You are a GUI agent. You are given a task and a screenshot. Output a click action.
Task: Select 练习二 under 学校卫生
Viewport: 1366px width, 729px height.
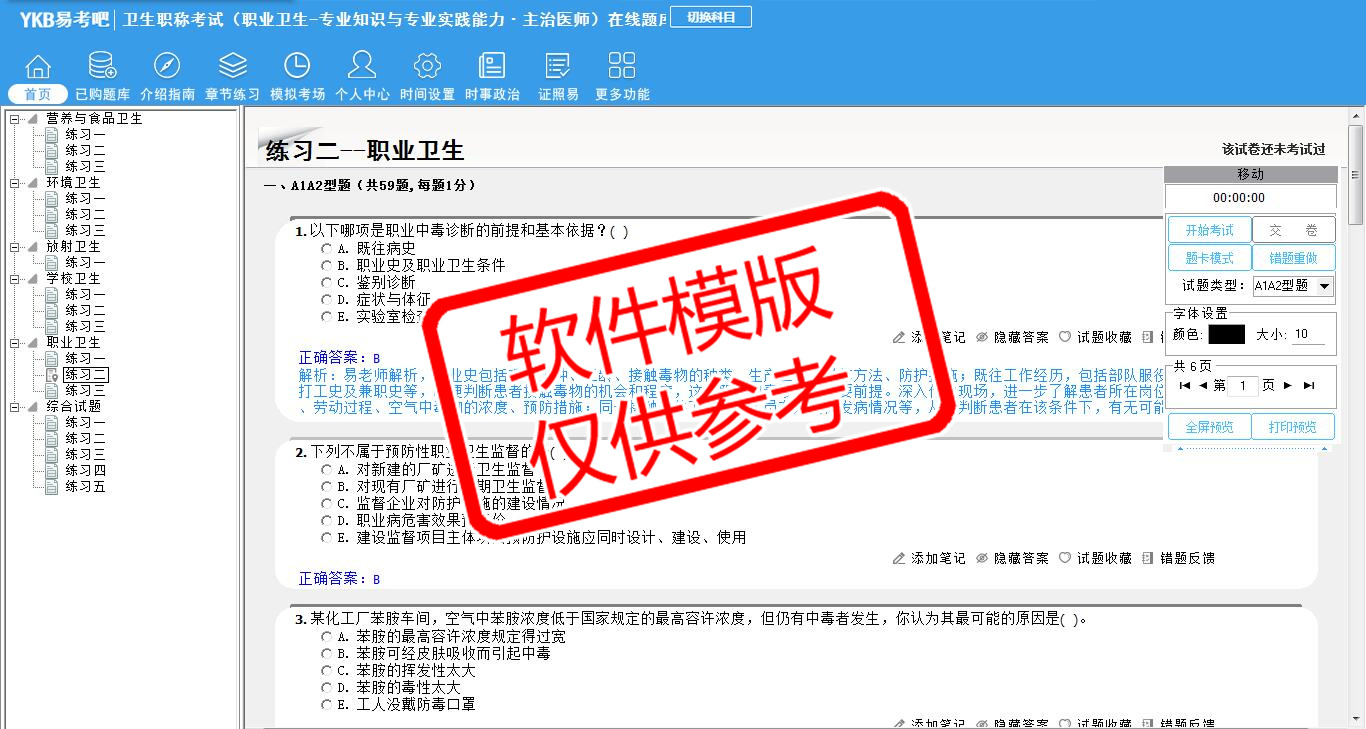(85, 310)
